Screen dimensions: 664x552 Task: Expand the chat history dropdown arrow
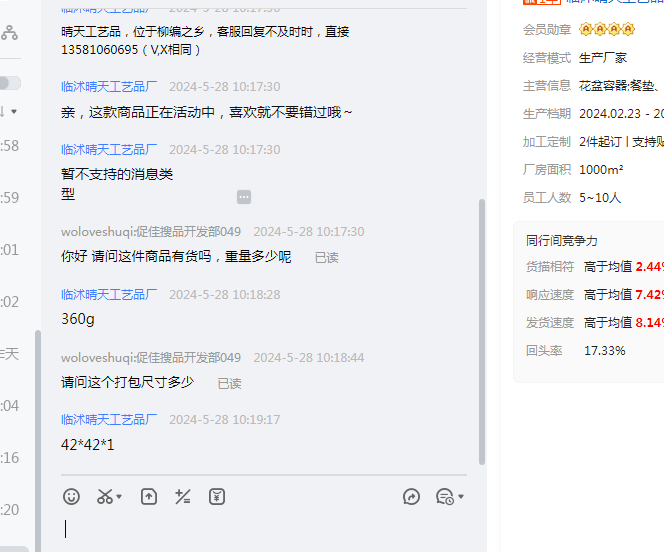click(461, 497)
